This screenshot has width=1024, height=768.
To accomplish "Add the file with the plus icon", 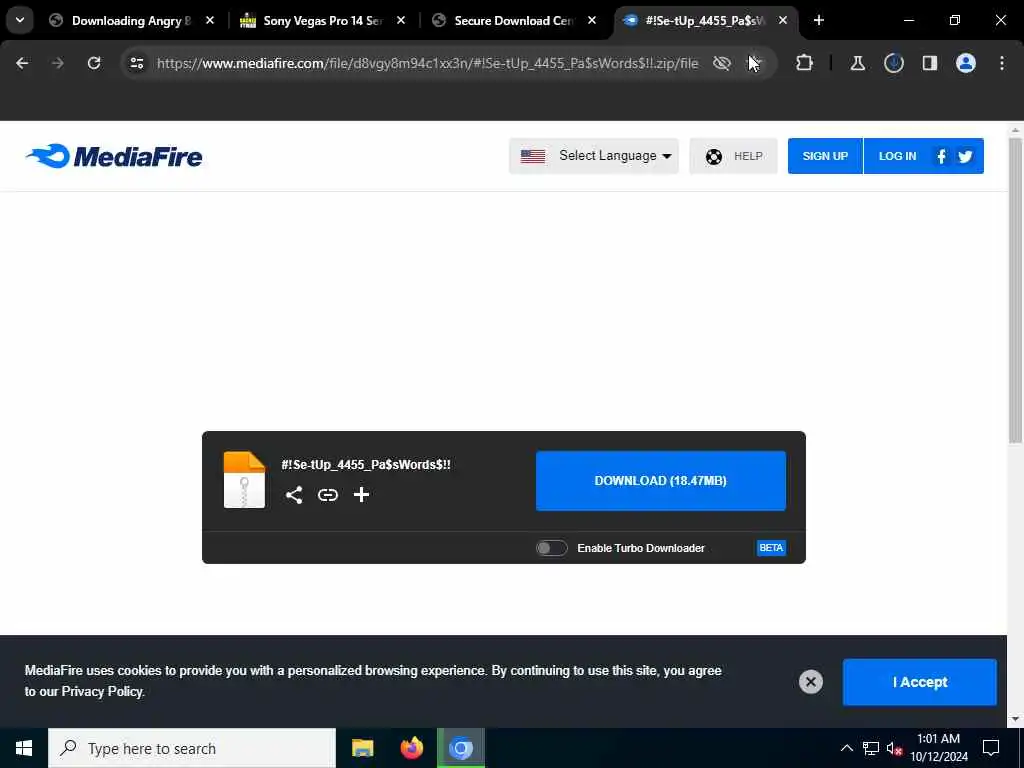I will point(361,495).
